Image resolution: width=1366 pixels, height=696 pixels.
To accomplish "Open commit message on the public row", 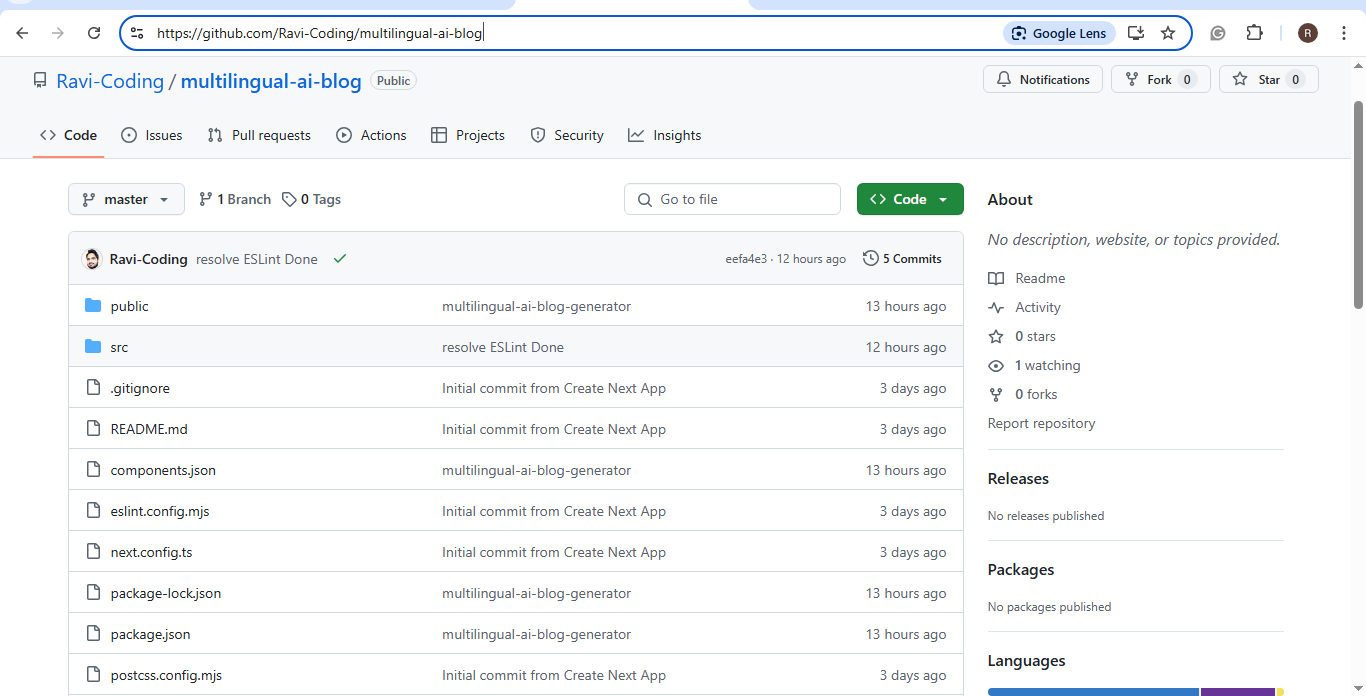I will point(537,306).
